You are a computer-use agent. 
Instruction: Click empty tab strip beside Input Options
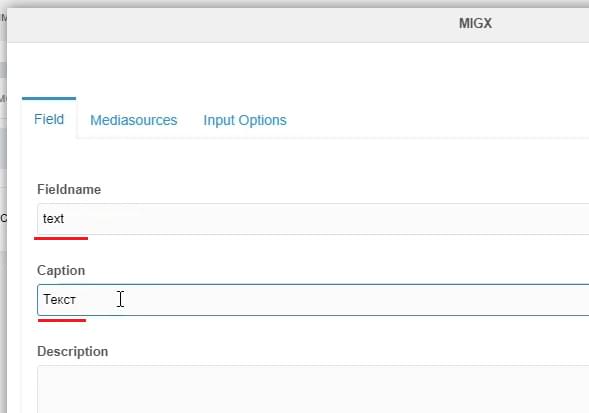[436, 120]
